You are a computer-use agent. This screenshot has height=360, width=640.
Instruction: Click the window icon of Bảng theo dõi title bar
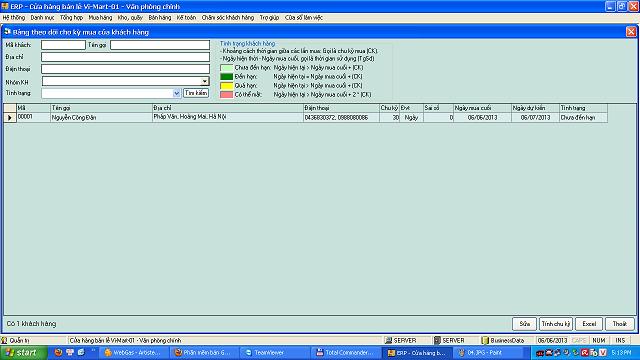click(x=7, y=31)
